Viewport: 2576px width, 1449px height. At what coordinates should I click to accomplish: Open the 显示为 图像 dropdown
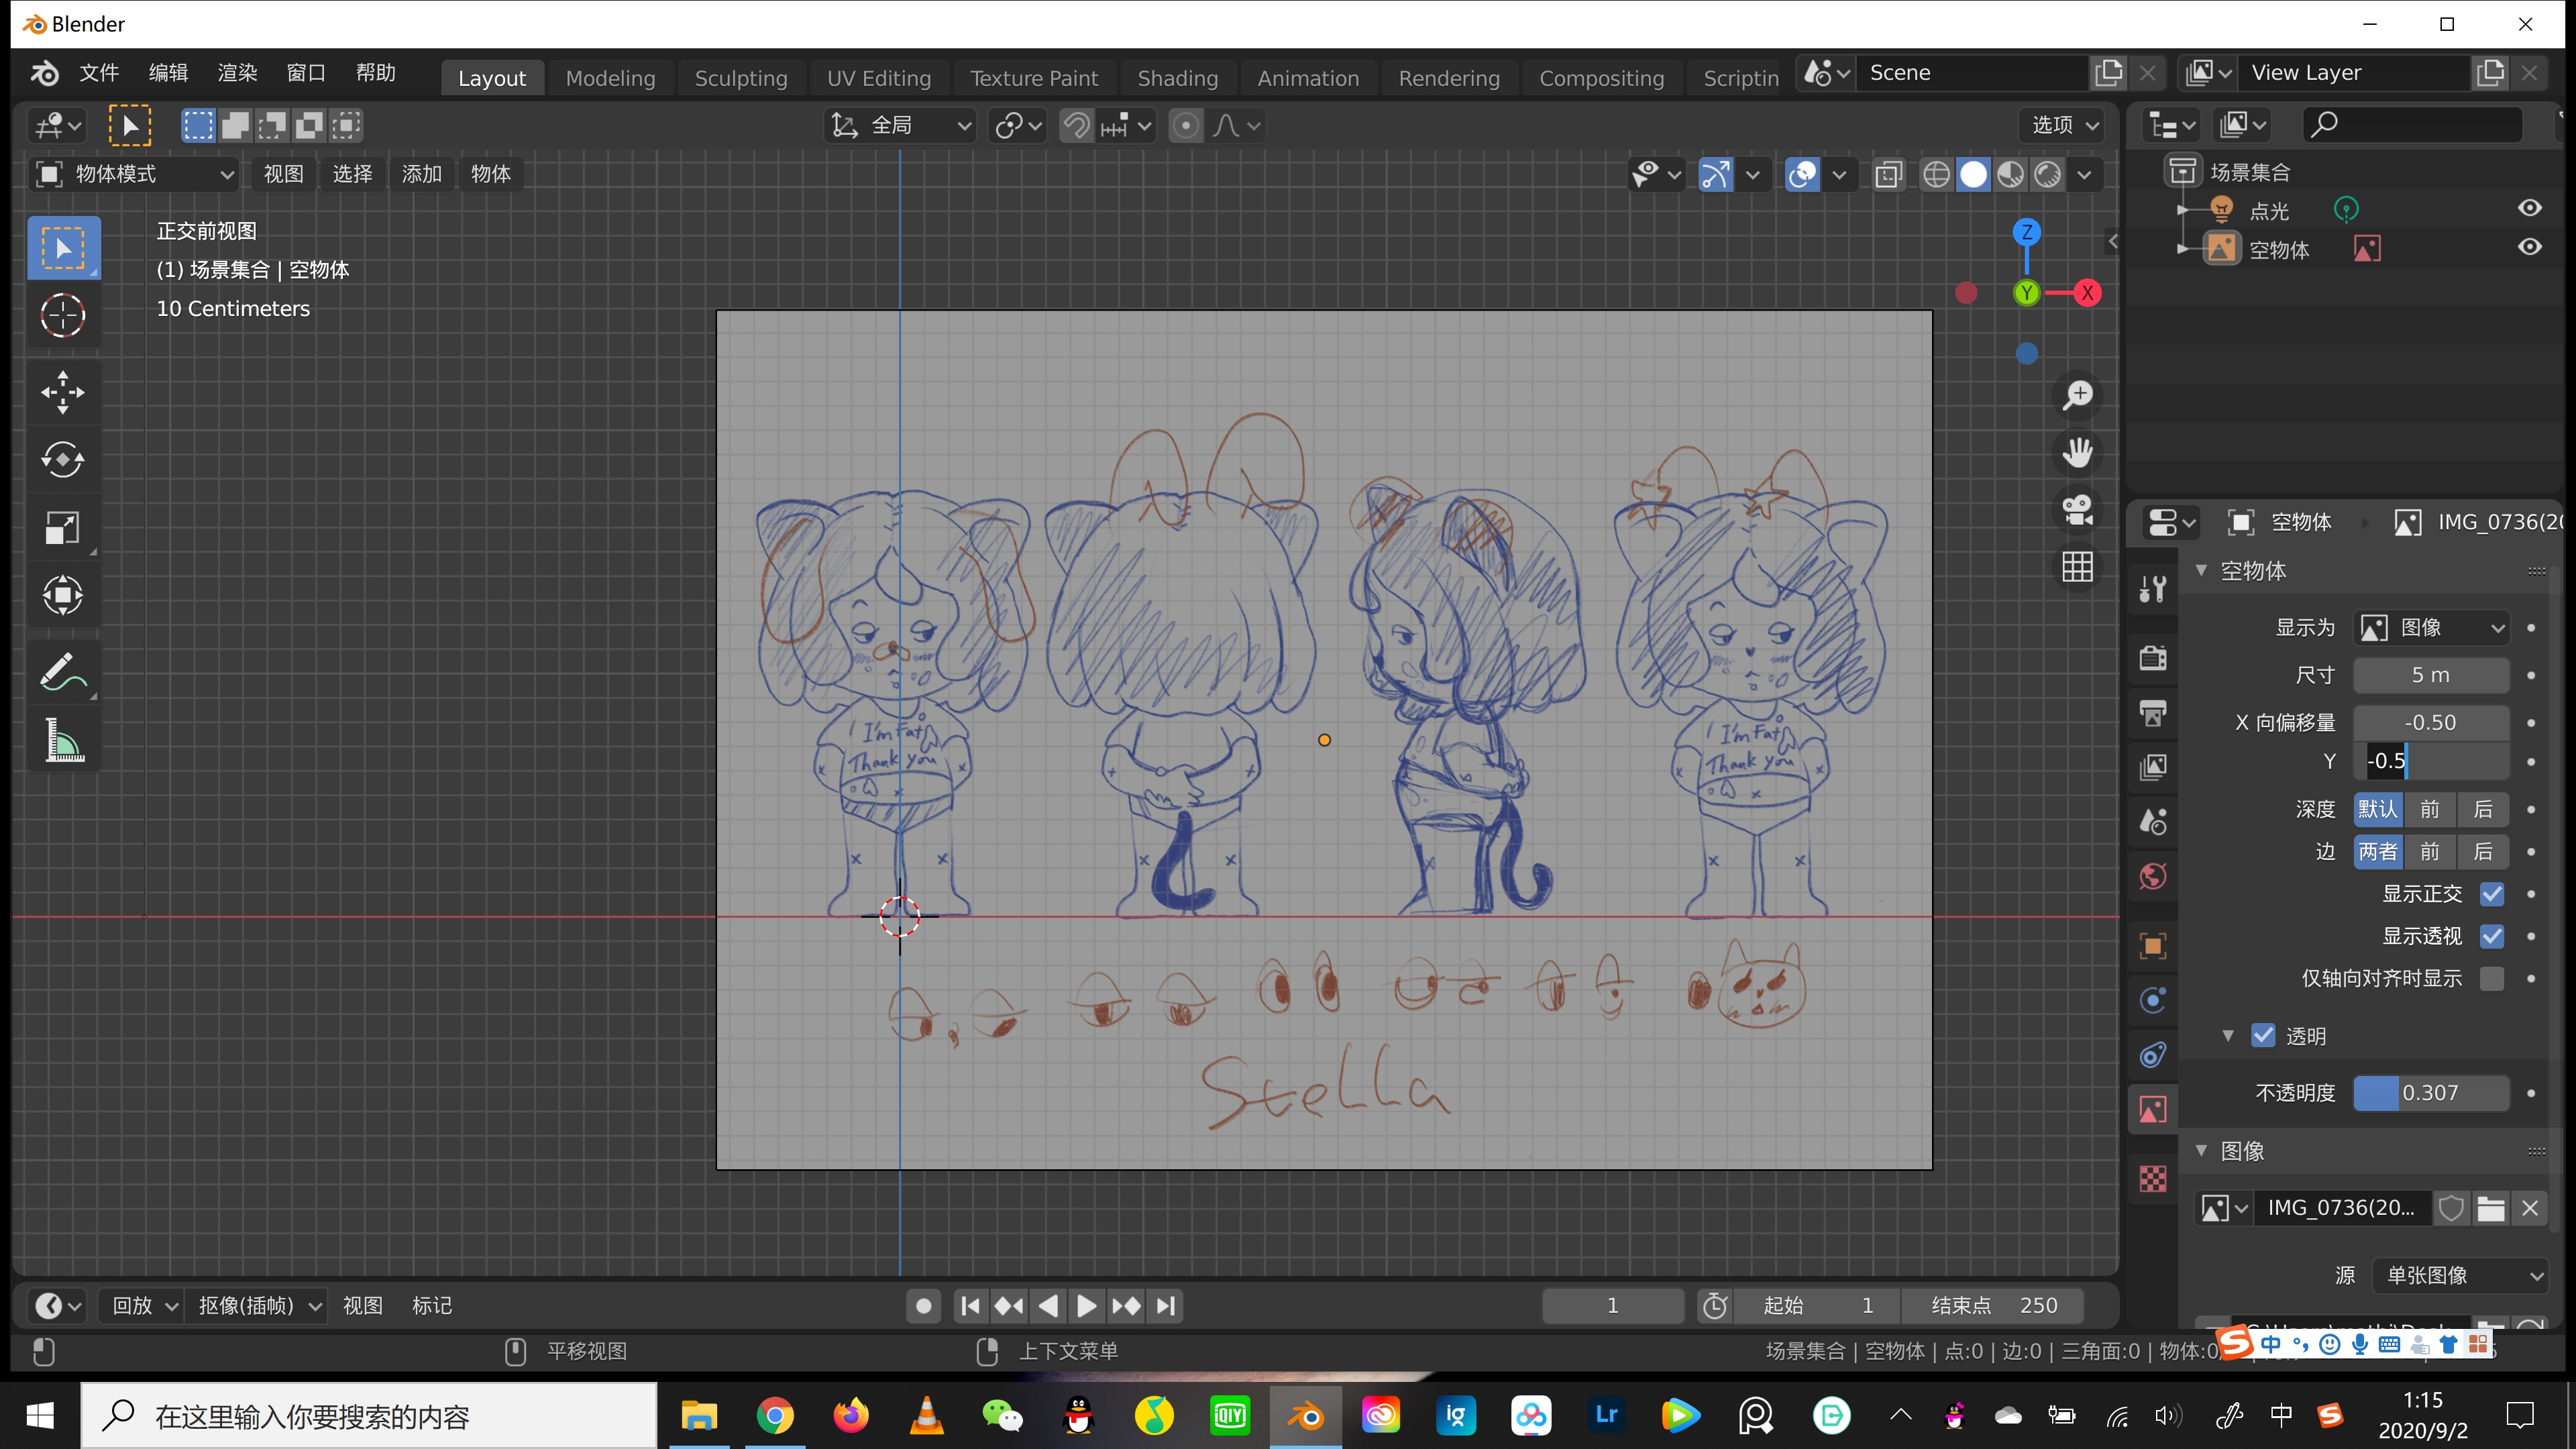coord(2432,628)
